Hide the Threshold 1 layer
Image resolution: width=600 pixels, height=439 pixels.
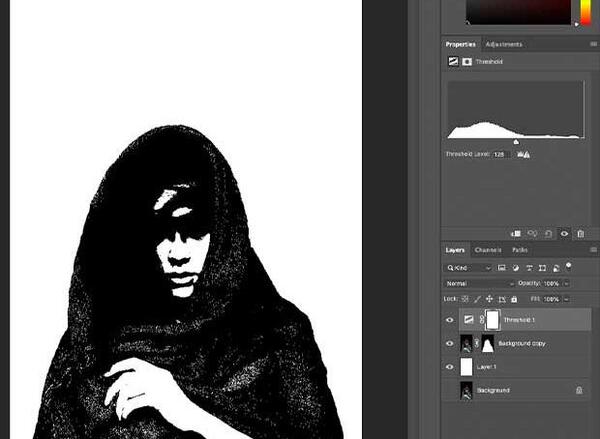coord(450,320)
